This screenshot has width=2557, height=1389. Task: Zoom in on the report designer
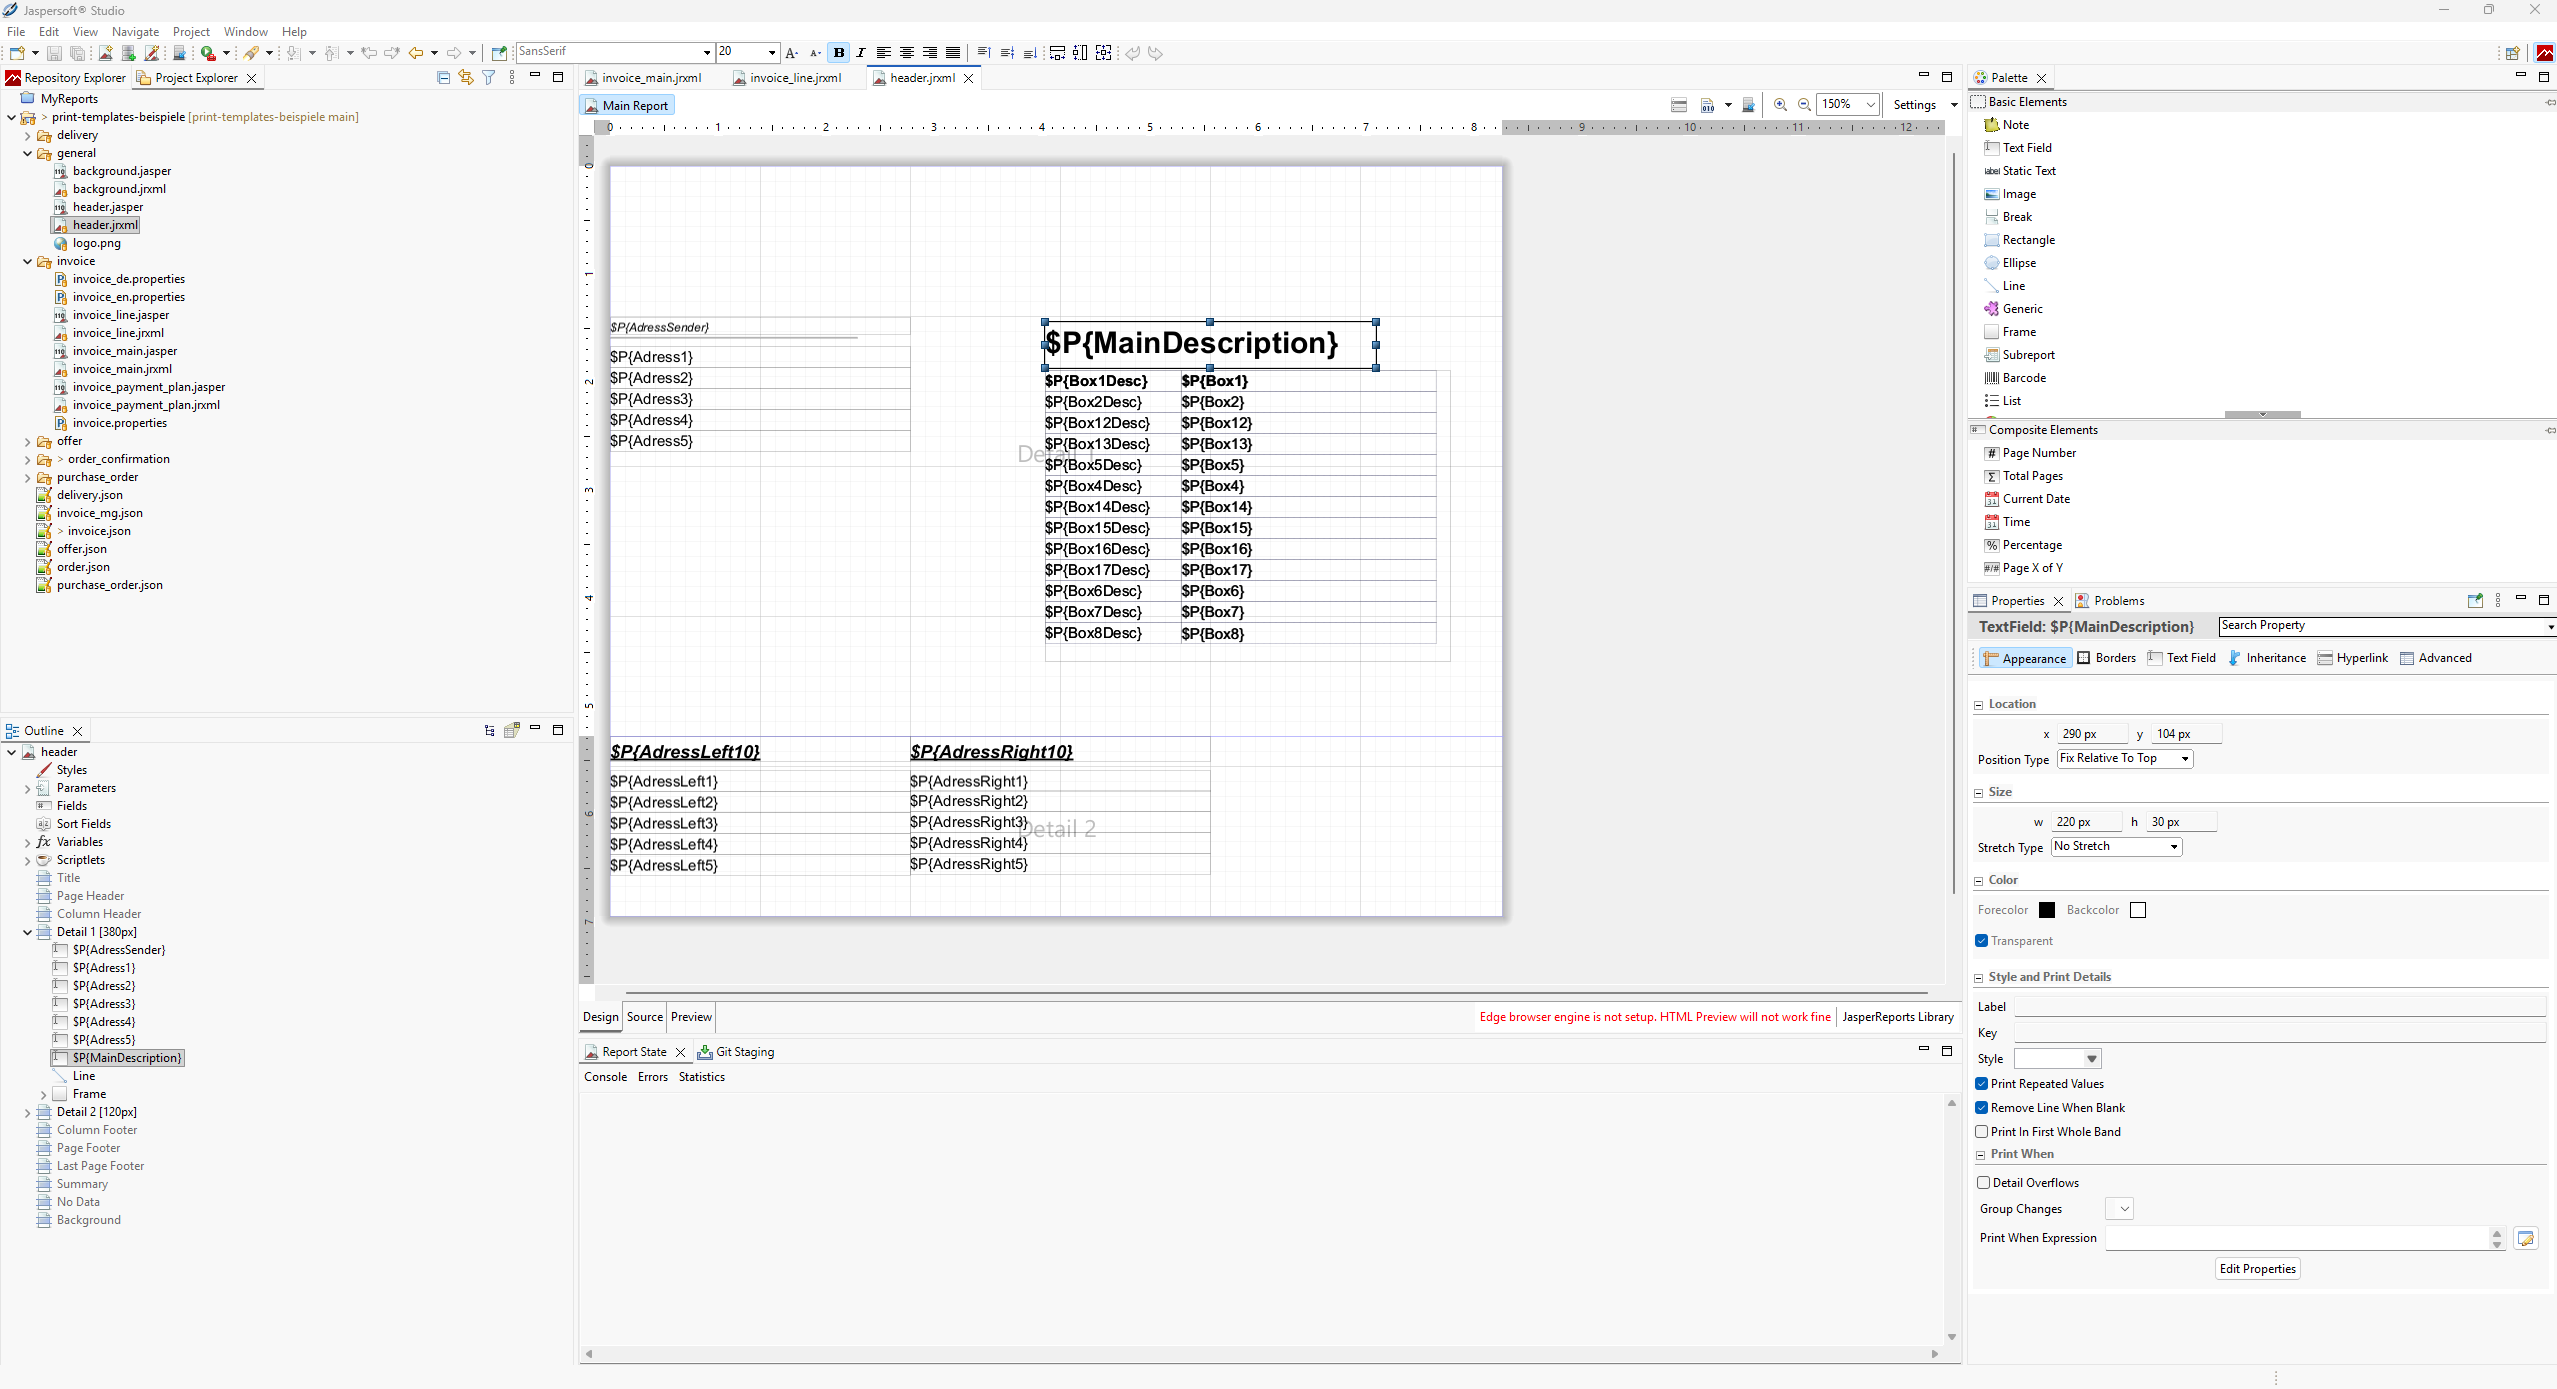1780,104
